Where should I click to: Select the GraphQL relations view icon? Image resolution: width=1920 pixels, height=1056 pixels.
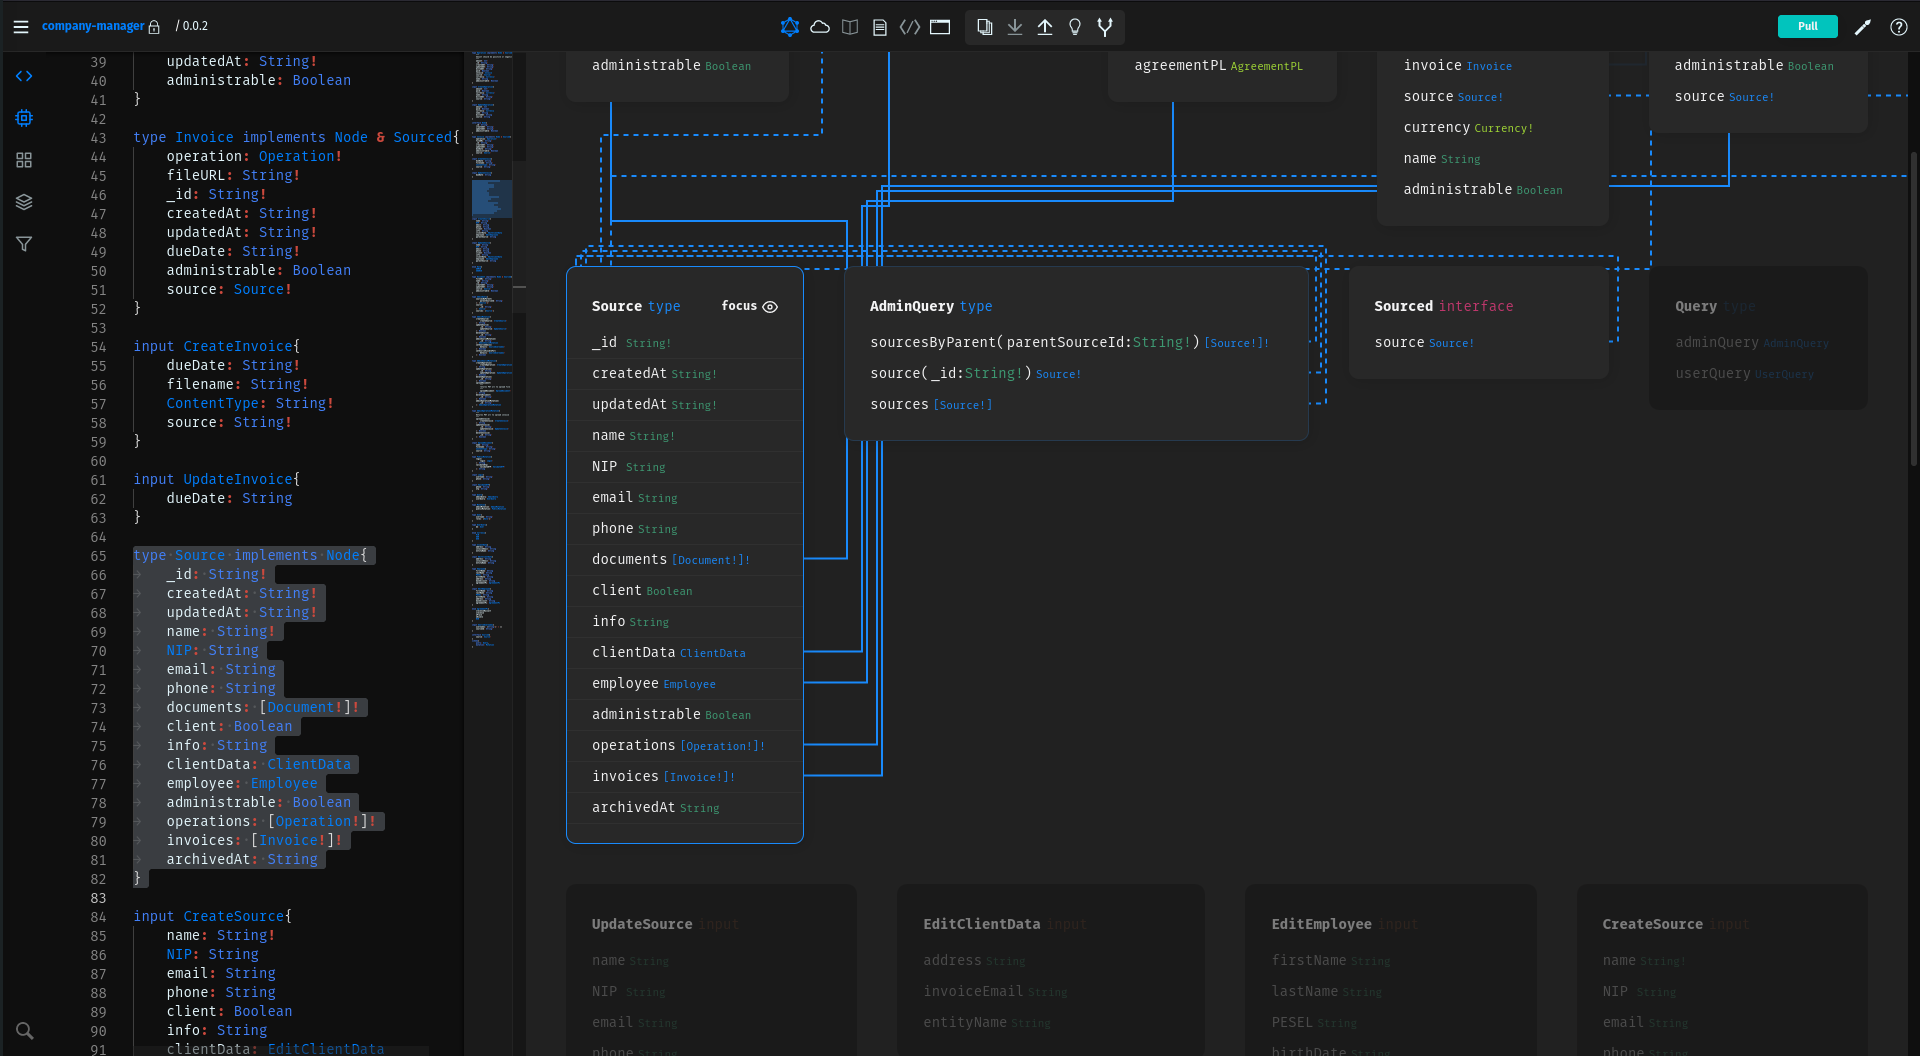pos(790,27)
